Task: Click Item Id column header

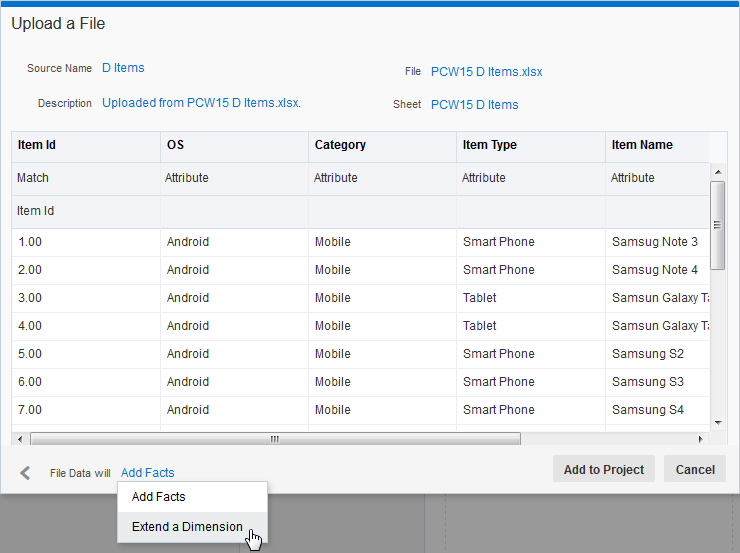Action: [x=86, y=145]
